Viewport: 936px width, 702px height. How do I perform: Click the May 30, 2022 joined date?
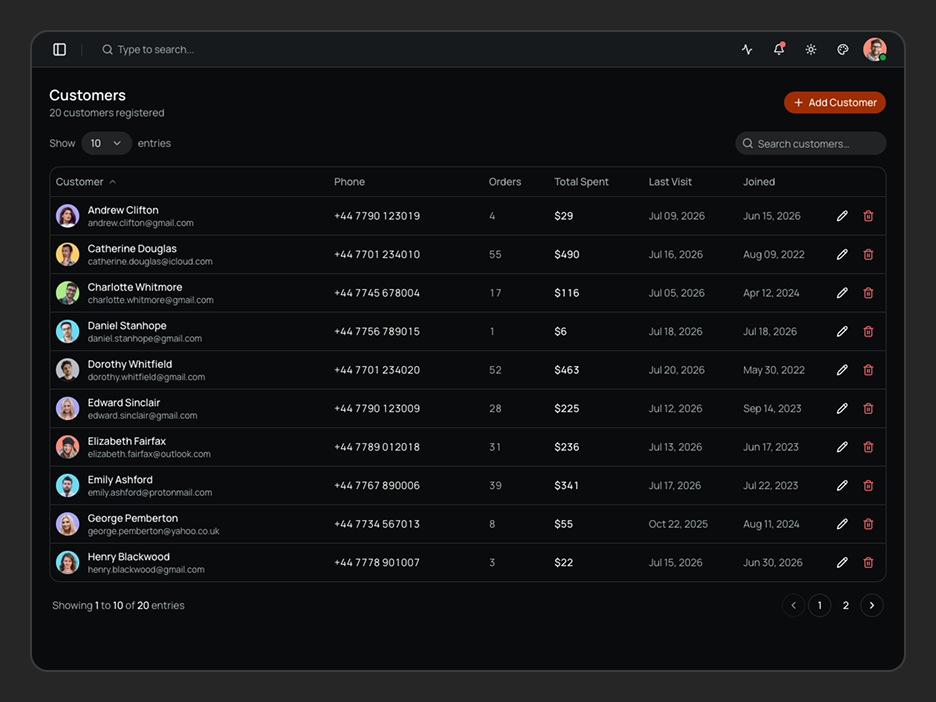[774, 370]
